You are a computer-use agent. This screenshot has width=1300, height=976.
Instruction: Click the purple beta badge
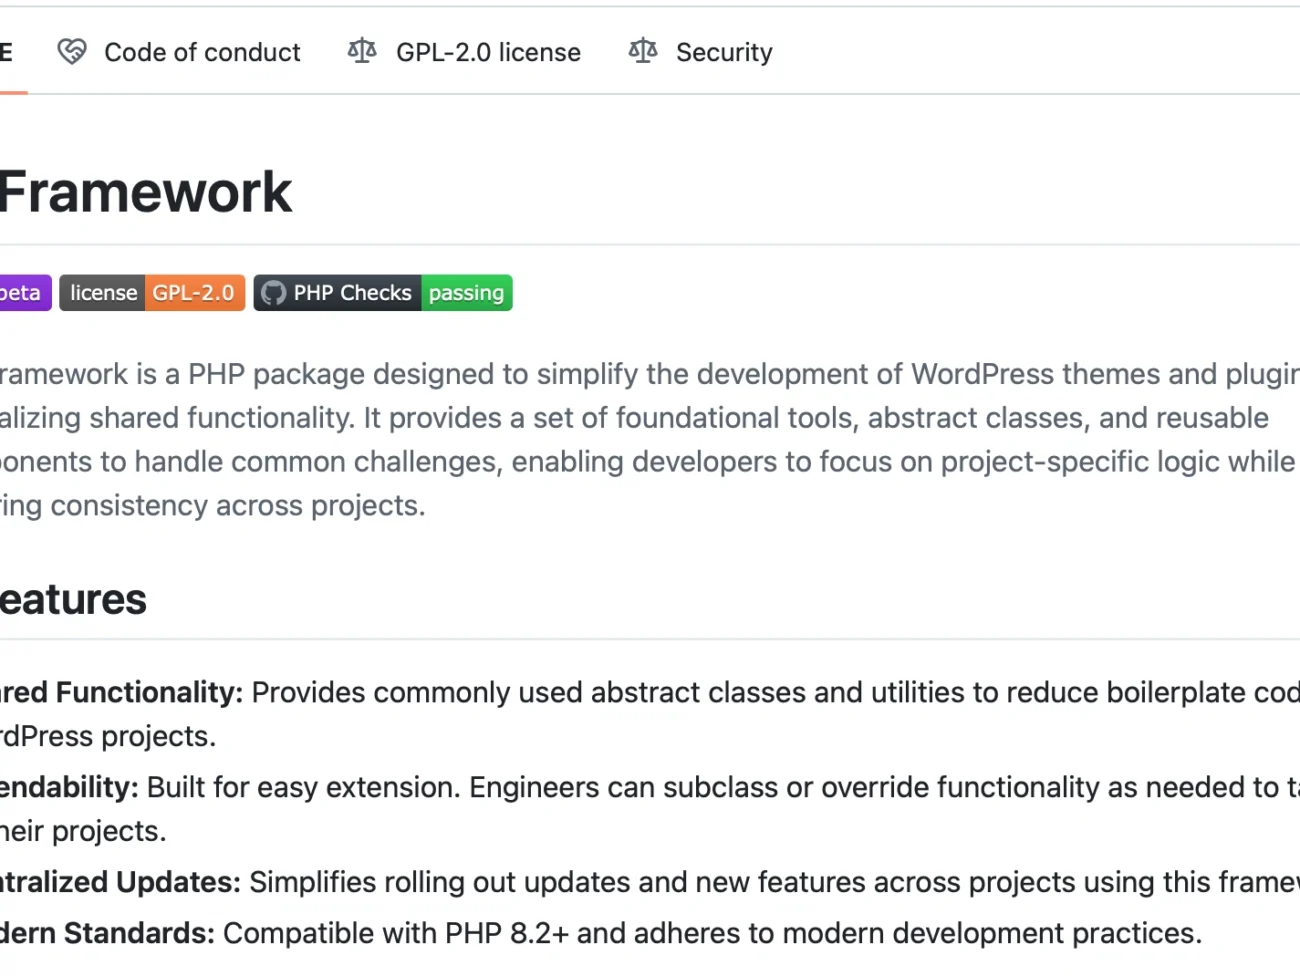[x=22, y=293]
